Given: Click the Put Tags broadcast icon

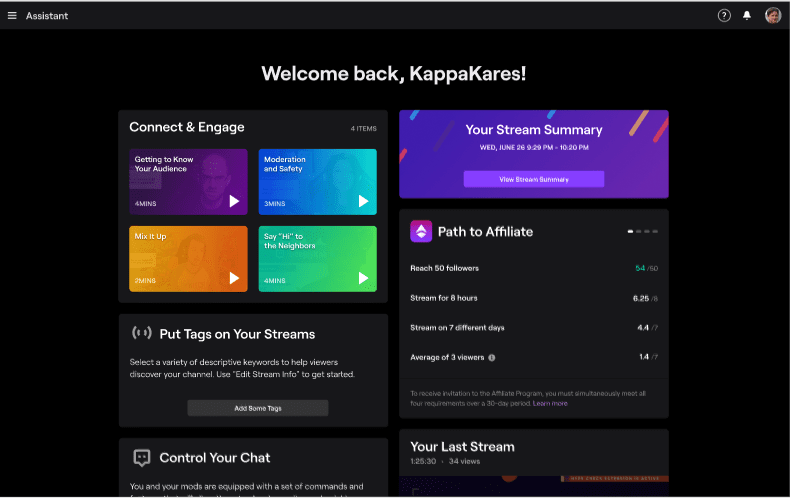Looking at the screenshot, I should 142,333.
